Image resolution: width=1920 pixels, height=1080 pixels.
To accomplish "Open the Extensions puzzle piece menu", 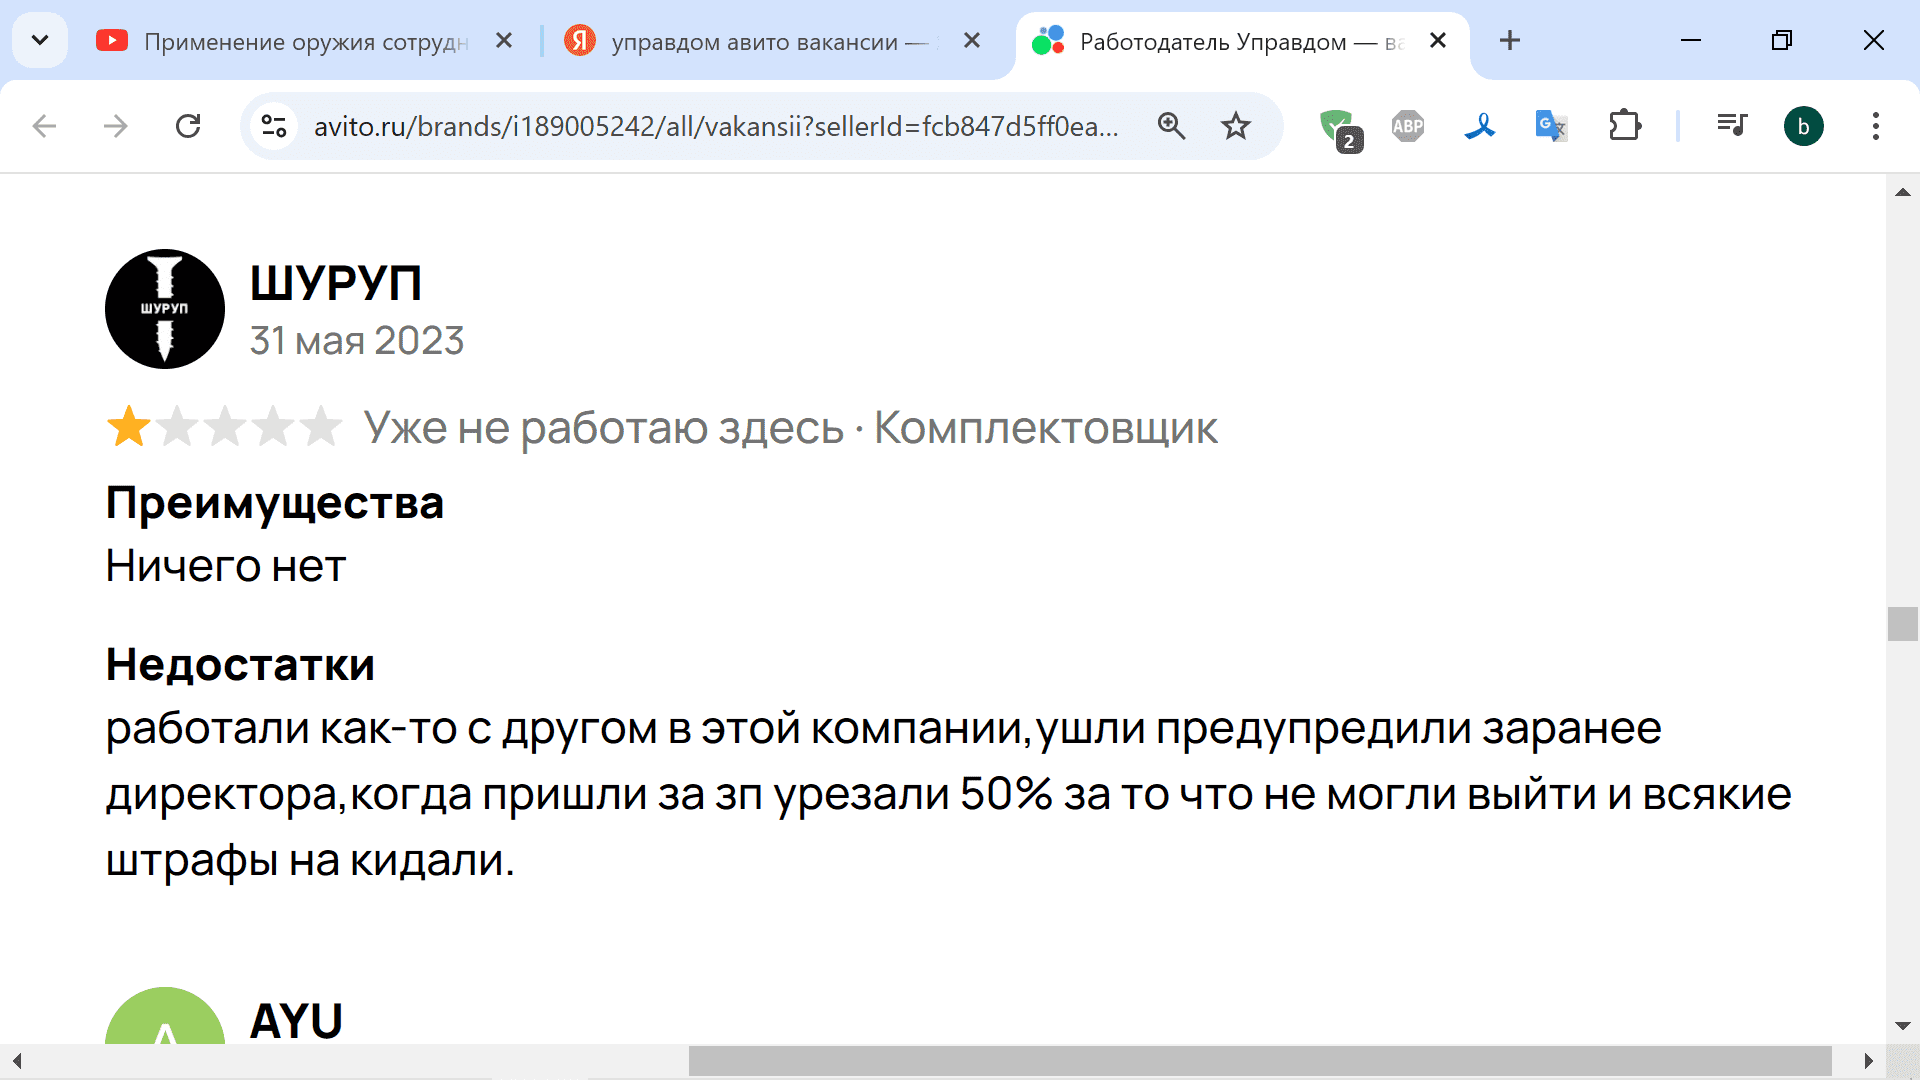I will pos(1624,126).
